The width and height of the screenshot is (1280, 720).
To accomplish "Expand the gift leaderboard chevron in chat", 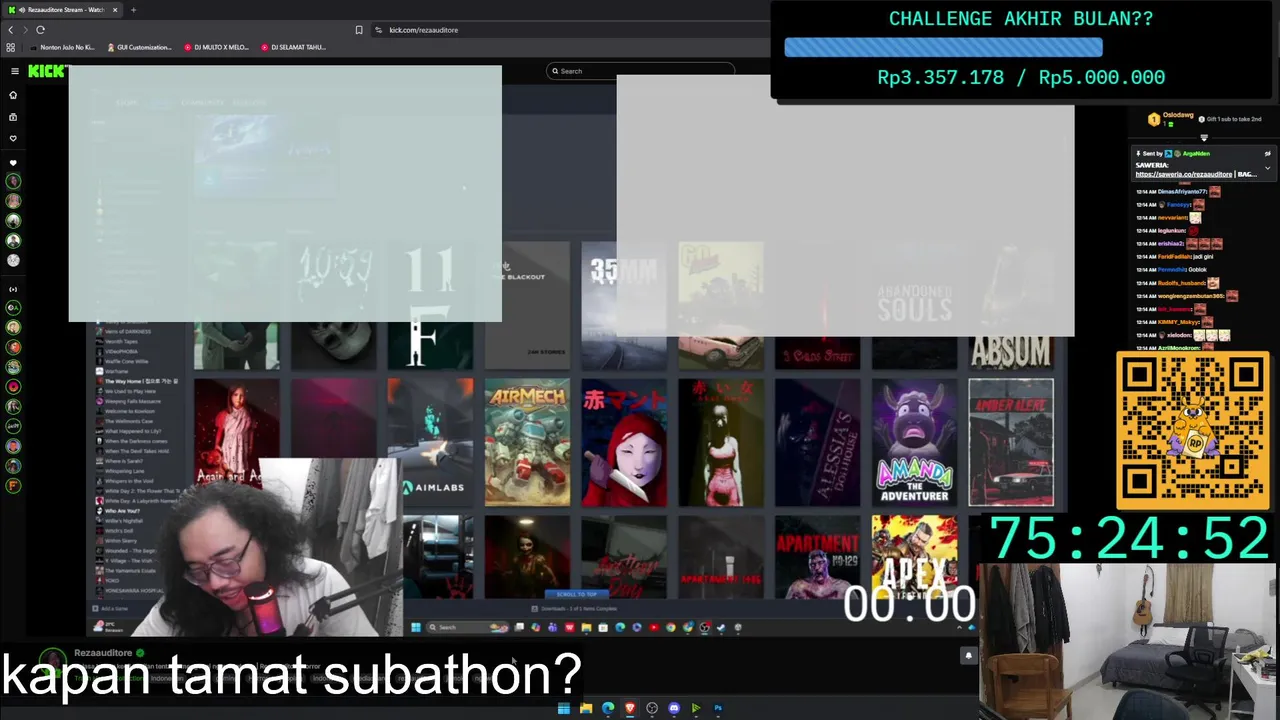I will pos(1204,137).
